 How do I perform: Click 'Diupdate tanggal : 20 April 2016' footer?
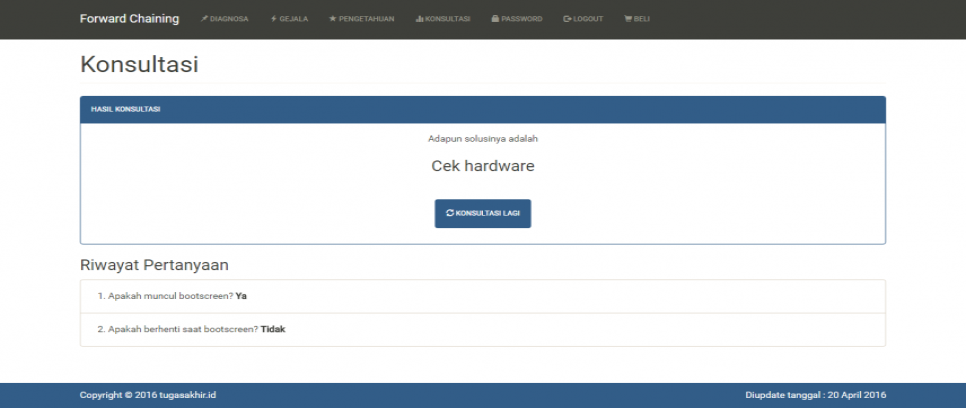coord(816,394)
